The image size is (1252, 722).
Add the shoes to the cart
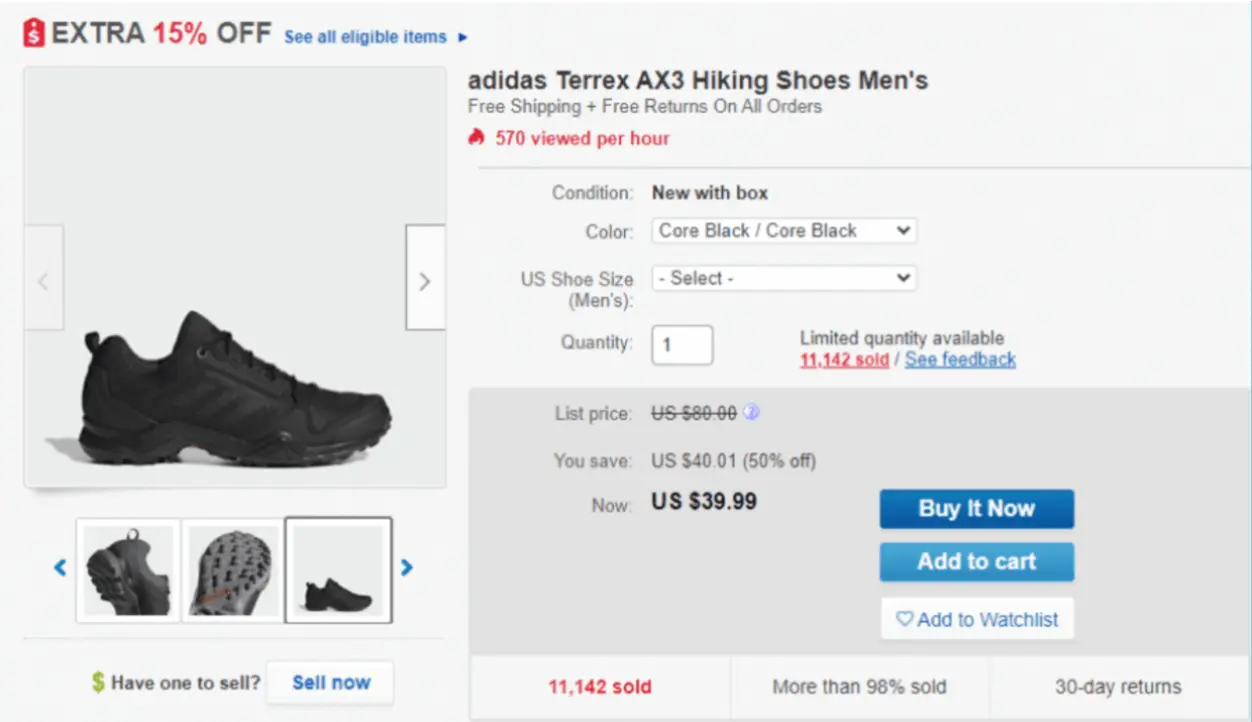click(976, 562)
